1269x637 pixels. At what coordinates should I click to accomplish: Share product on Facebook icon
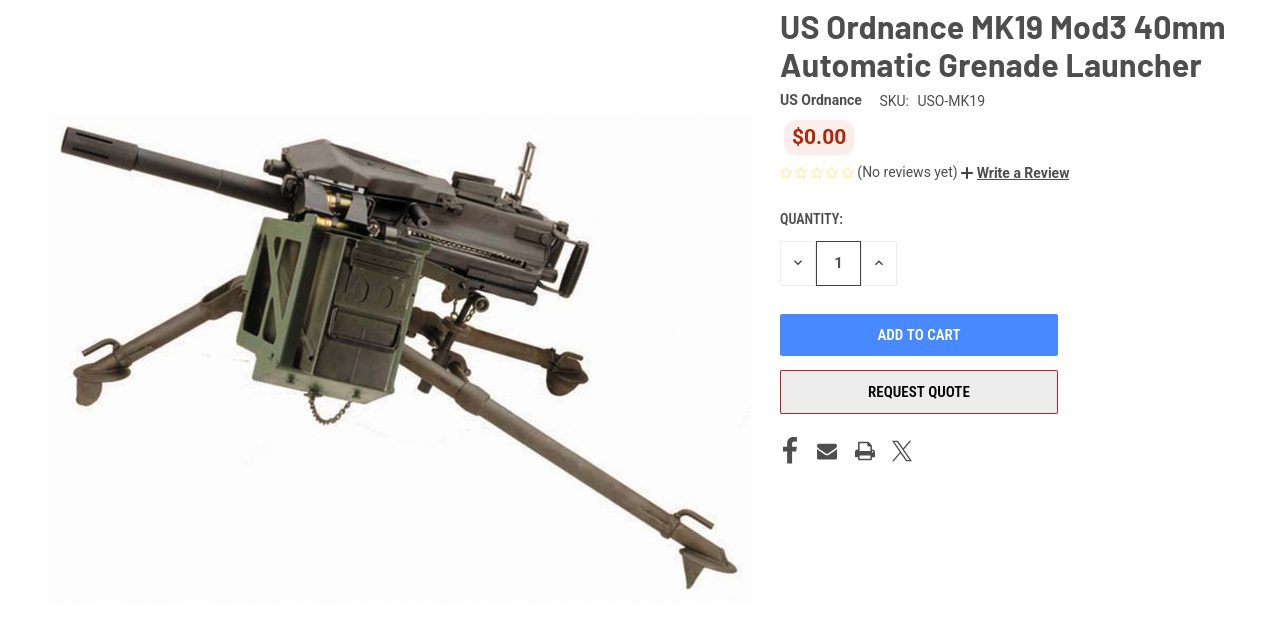[790, 451]
